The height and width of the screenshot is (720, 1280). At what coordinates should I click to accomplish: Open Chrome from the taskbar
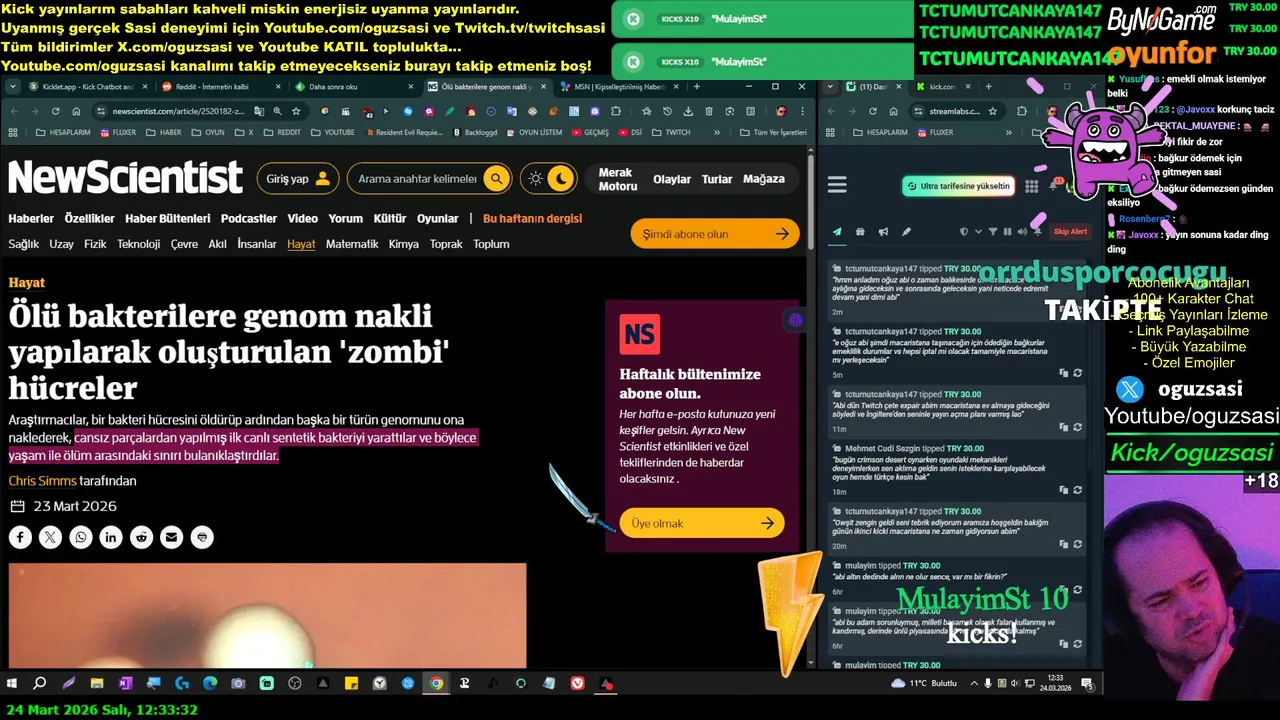[x=436, y=684]
